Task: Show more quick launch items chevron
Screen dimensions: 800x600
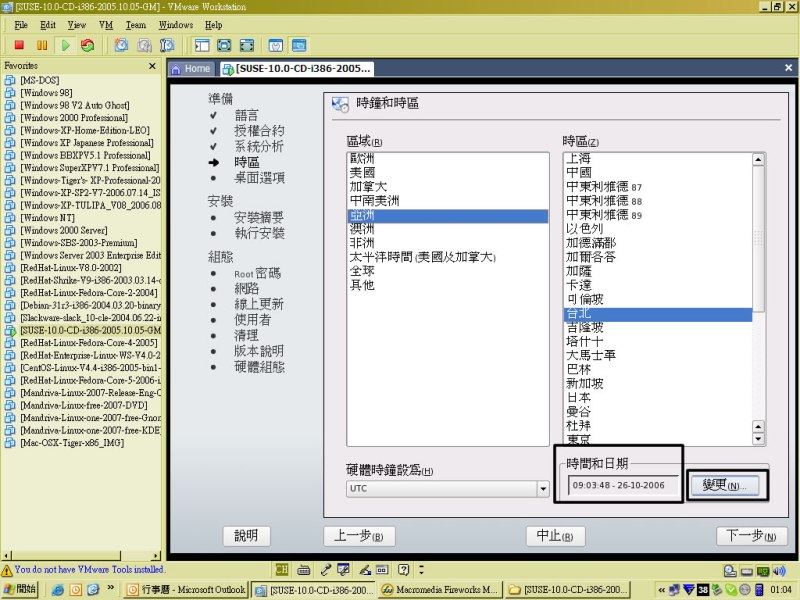Action: [x=111, y=588]
